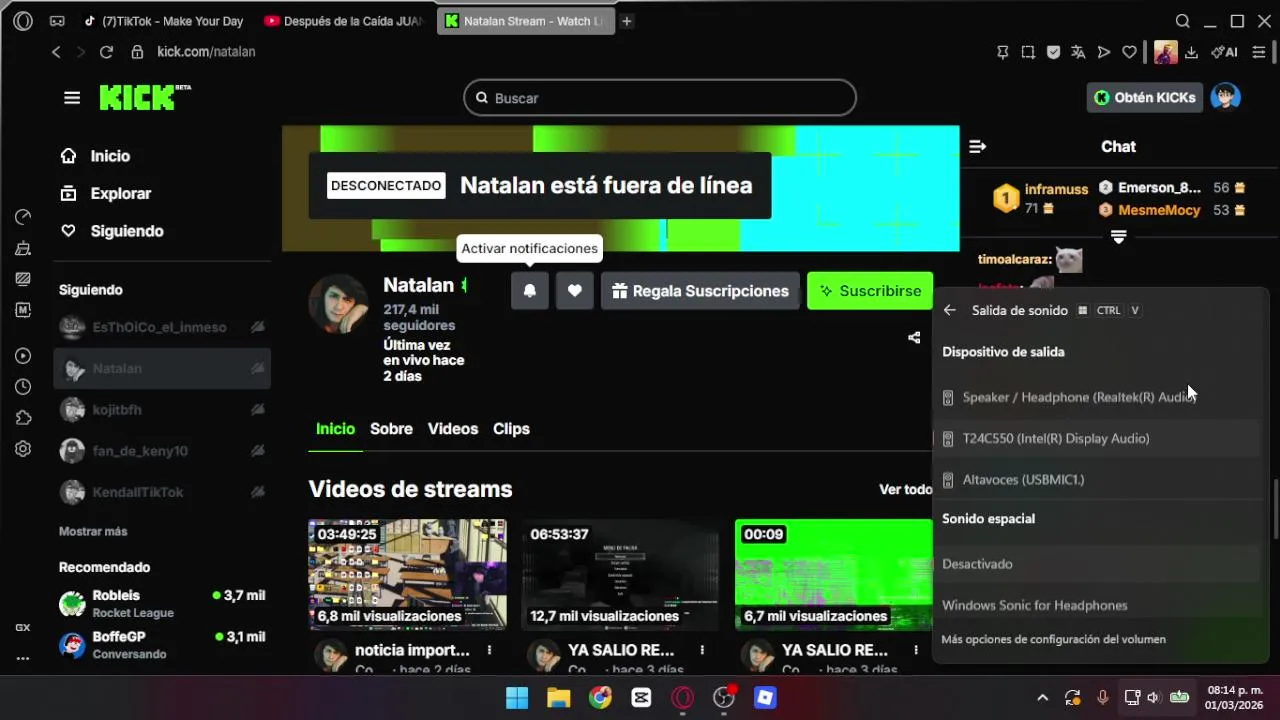Switch to the Clips channel tab
Viewport: 1280px width, 720px height.
[511, 428]
